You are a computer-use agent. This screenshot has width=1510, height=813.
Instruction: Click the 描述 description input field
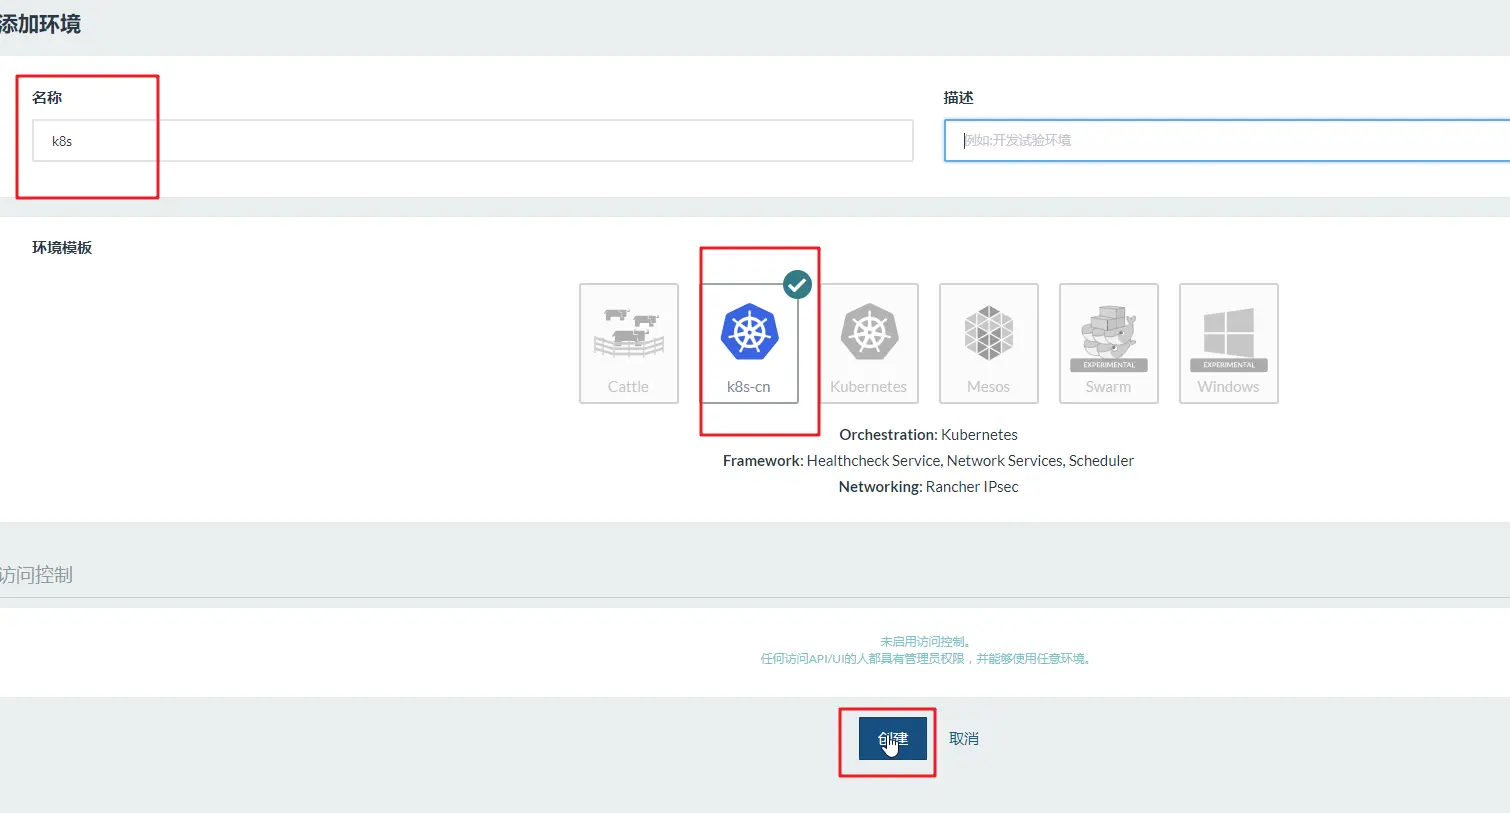(x=1227, y=141)
